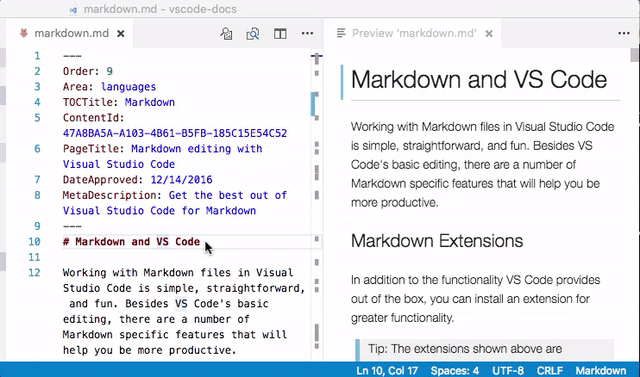The width and height of the screenshot is (640, 377).
Task: Change indentation via Spaces: 4
Action: 455,370
